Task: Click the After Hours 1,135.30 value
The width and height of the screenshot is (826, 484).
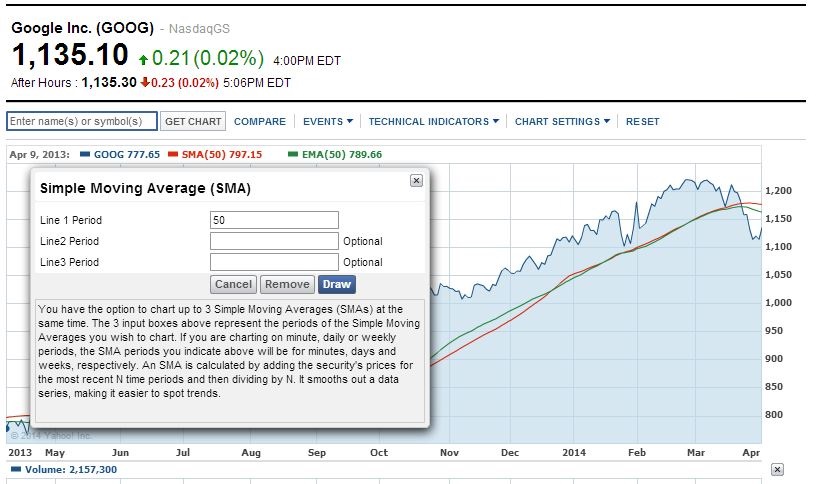Action: (109, 82)
